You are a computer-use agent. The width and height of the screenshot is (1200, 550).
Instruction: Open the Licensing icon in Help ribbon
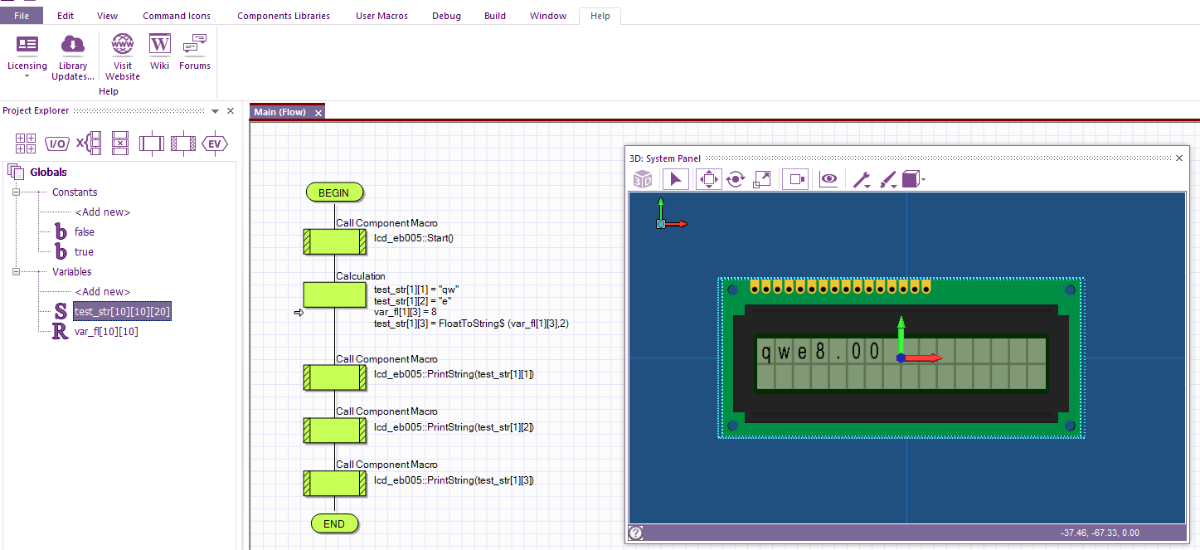click(x=27, y=44)
